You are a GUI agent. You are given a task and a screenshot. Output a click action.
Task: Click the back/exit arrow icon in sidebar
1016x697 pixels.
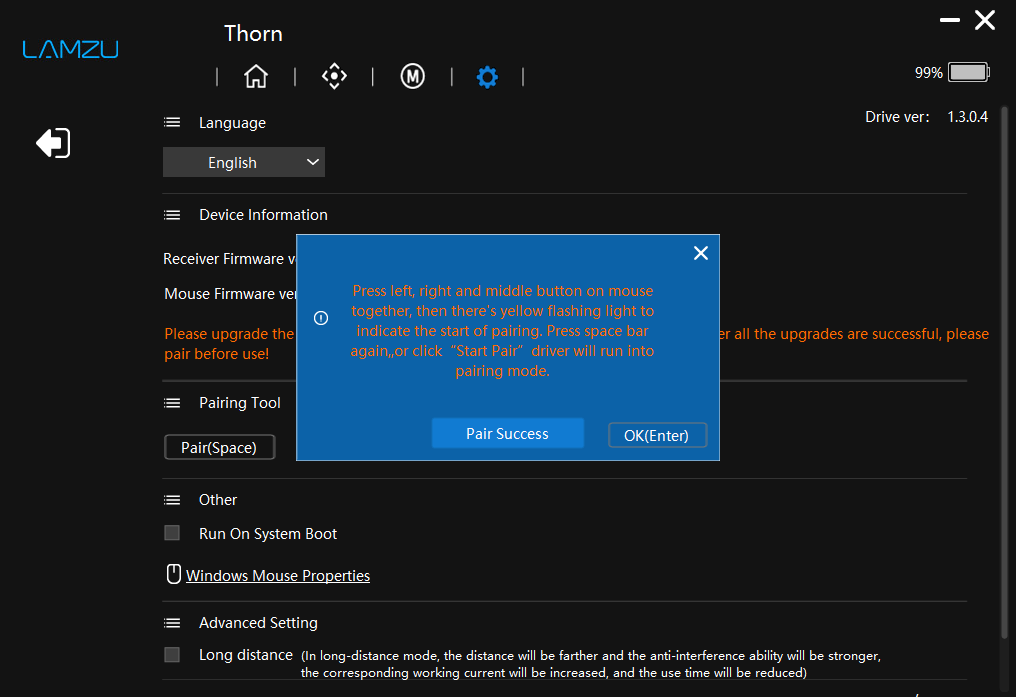53,143
